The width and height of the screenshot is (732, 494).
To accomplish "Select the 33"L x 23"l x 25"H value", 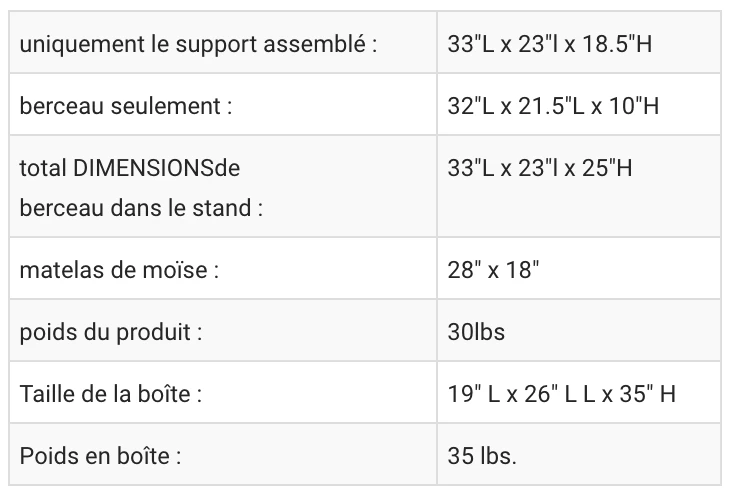I will pyautogui.click(x=540, y=168).
